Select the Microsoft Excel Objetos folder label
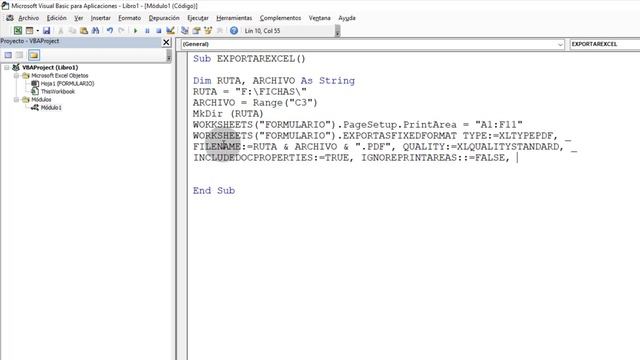Image resolution: width=640 pixels, height=360 pixels. pos(60,76)
